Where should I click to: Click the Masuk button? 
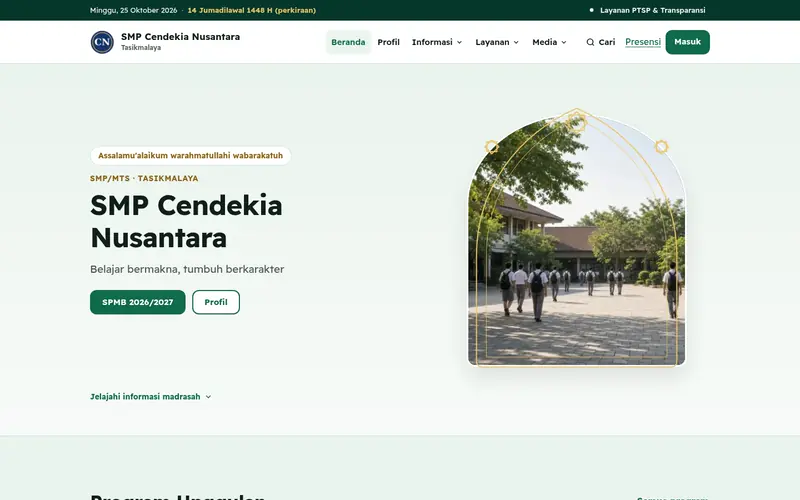[x=687, y=42]
